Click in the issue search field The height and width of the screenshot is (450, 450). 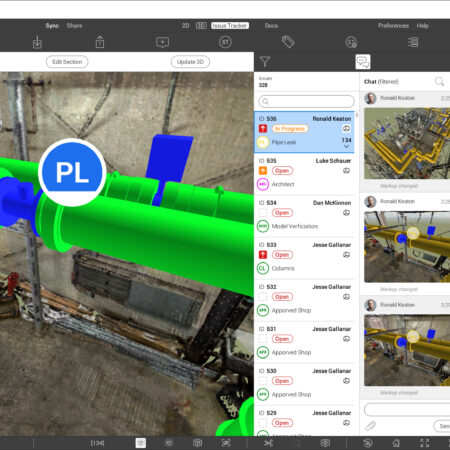(306, 101)
